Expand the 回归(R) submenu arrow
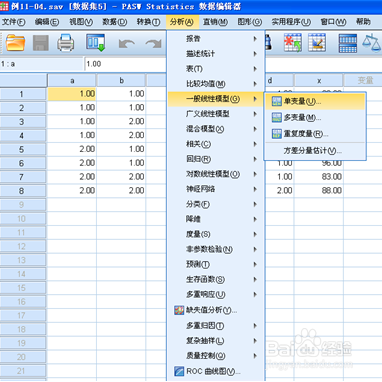 [255, 159]
